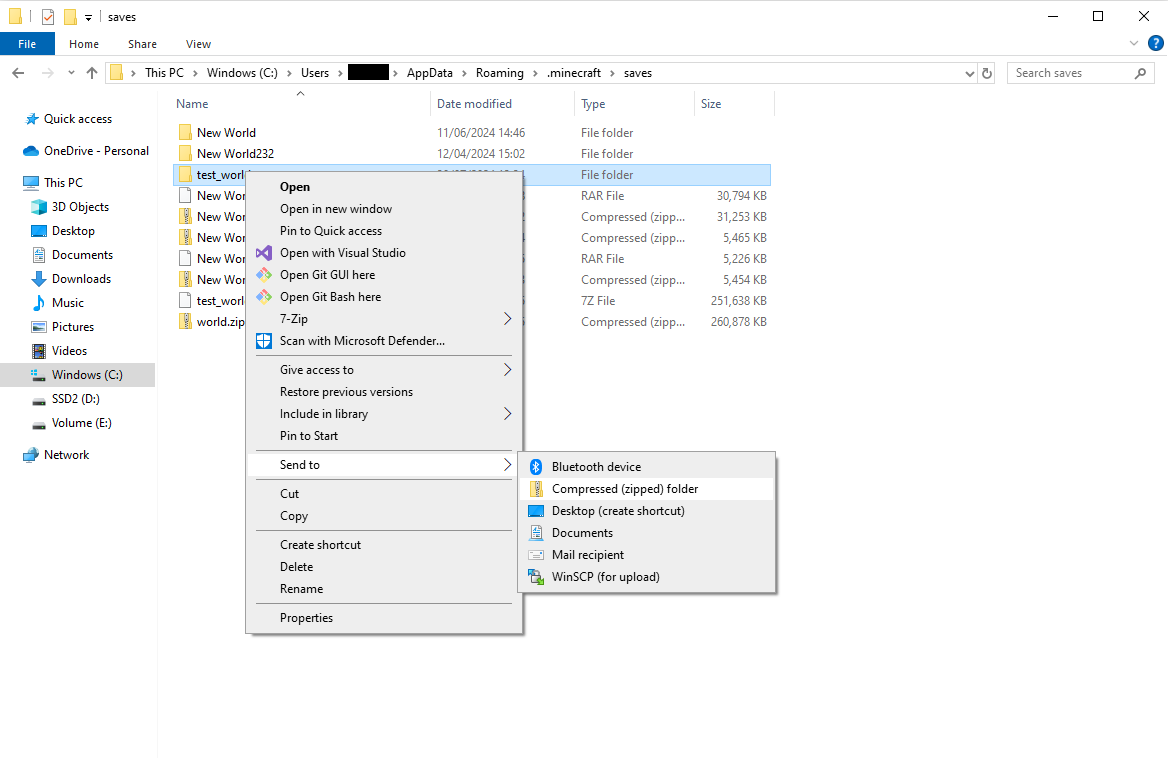Viewport: 1168px width, 758px height.
Task: Click the Bluetooth device icon in Send to submenu
Action: tap(535, 467)
